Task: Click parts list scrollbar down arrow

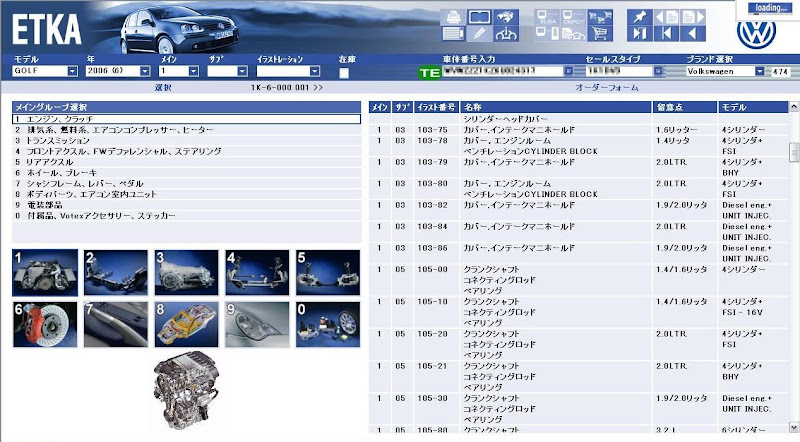Action: tap(793, 427)
